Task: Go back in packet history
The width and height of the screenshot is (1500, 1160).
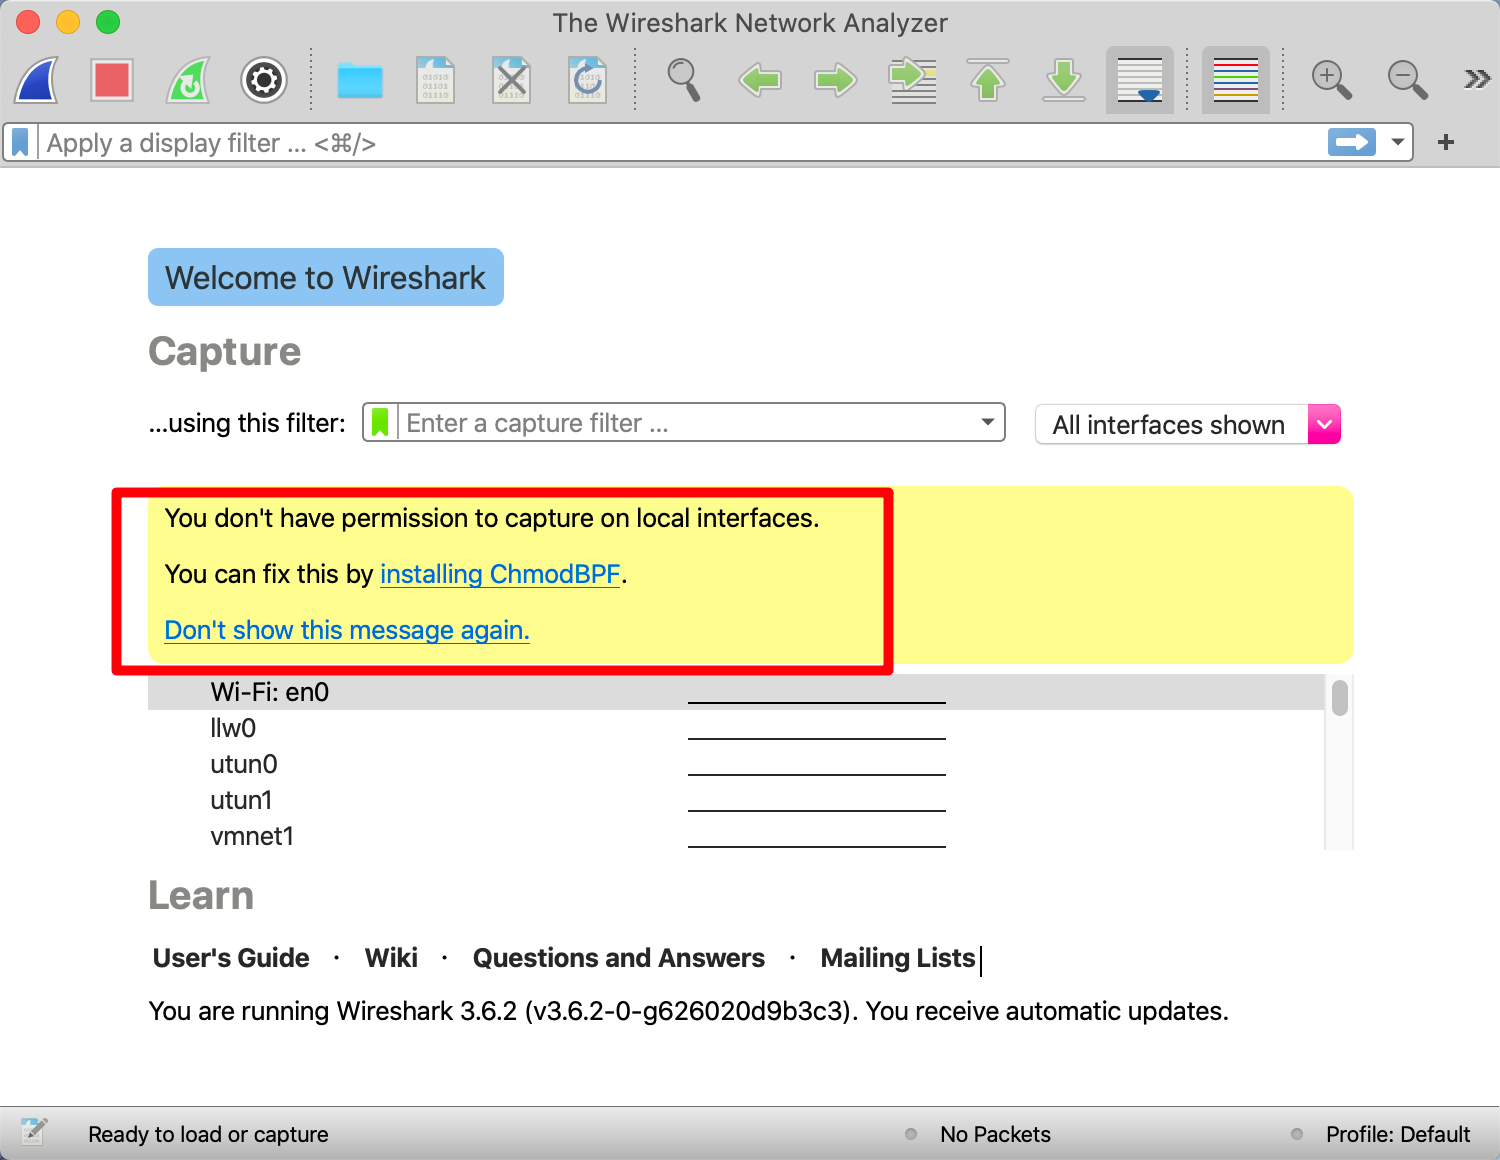Action: pyautogui.click(x=760, y=80)
